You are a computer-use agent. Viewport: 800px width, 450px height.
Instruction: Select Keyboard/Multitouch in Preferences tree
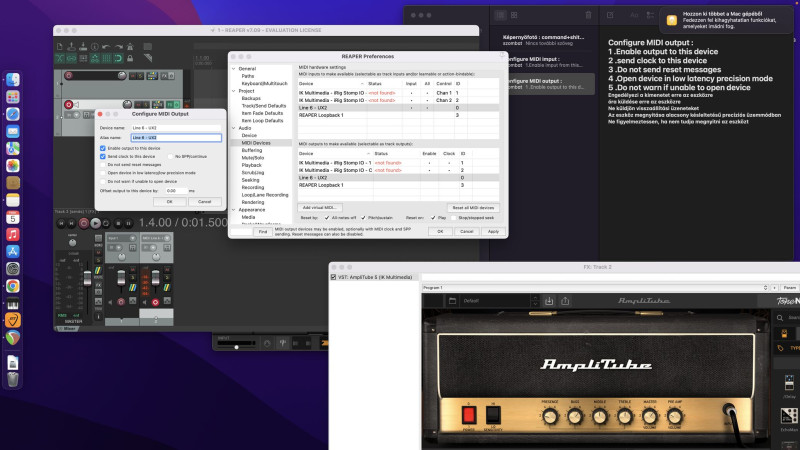pyautogui.click(x=264, y=83)
